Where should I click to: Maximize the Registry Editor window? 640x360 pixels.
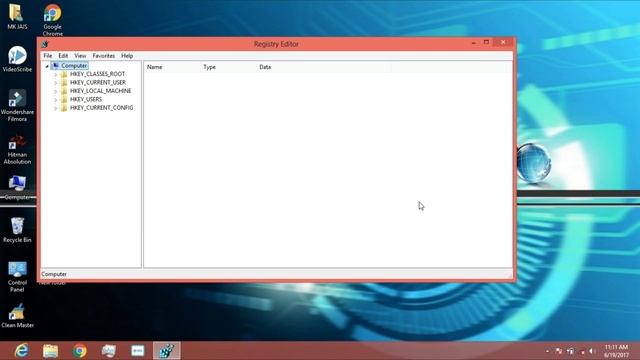coord(486,42)
